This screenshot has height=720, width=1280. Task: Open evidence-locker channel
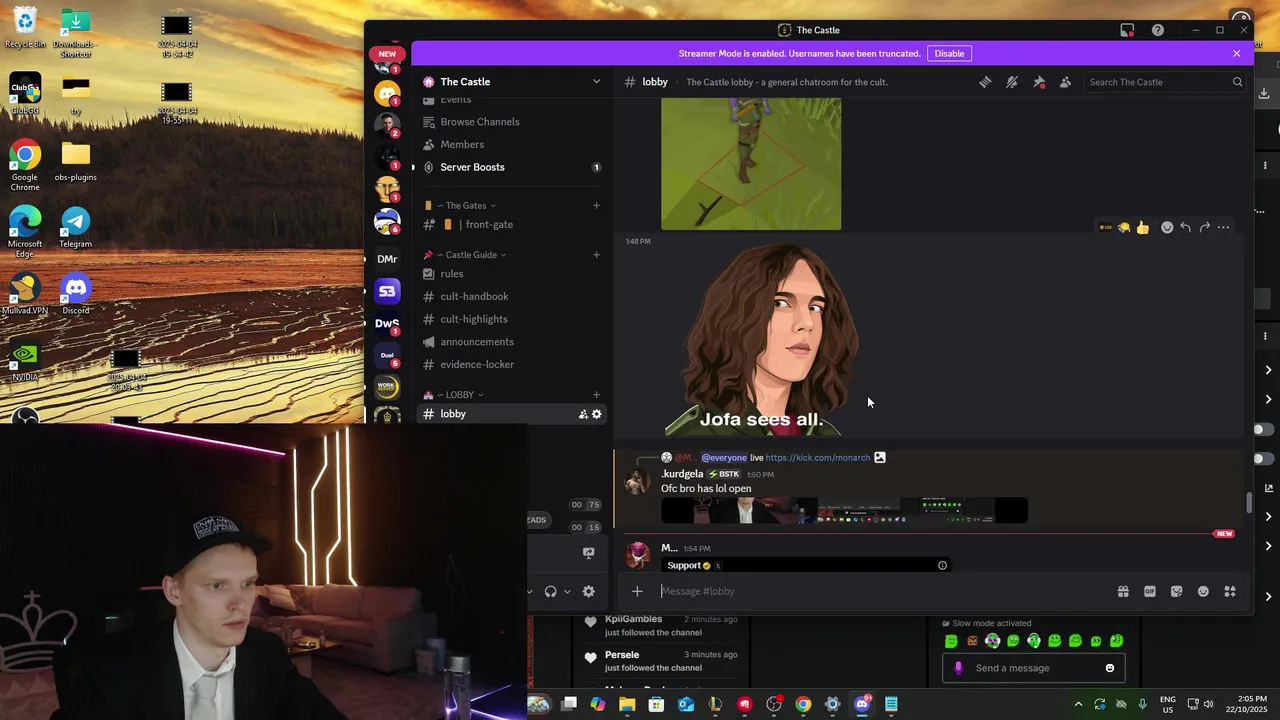[477, 365]
